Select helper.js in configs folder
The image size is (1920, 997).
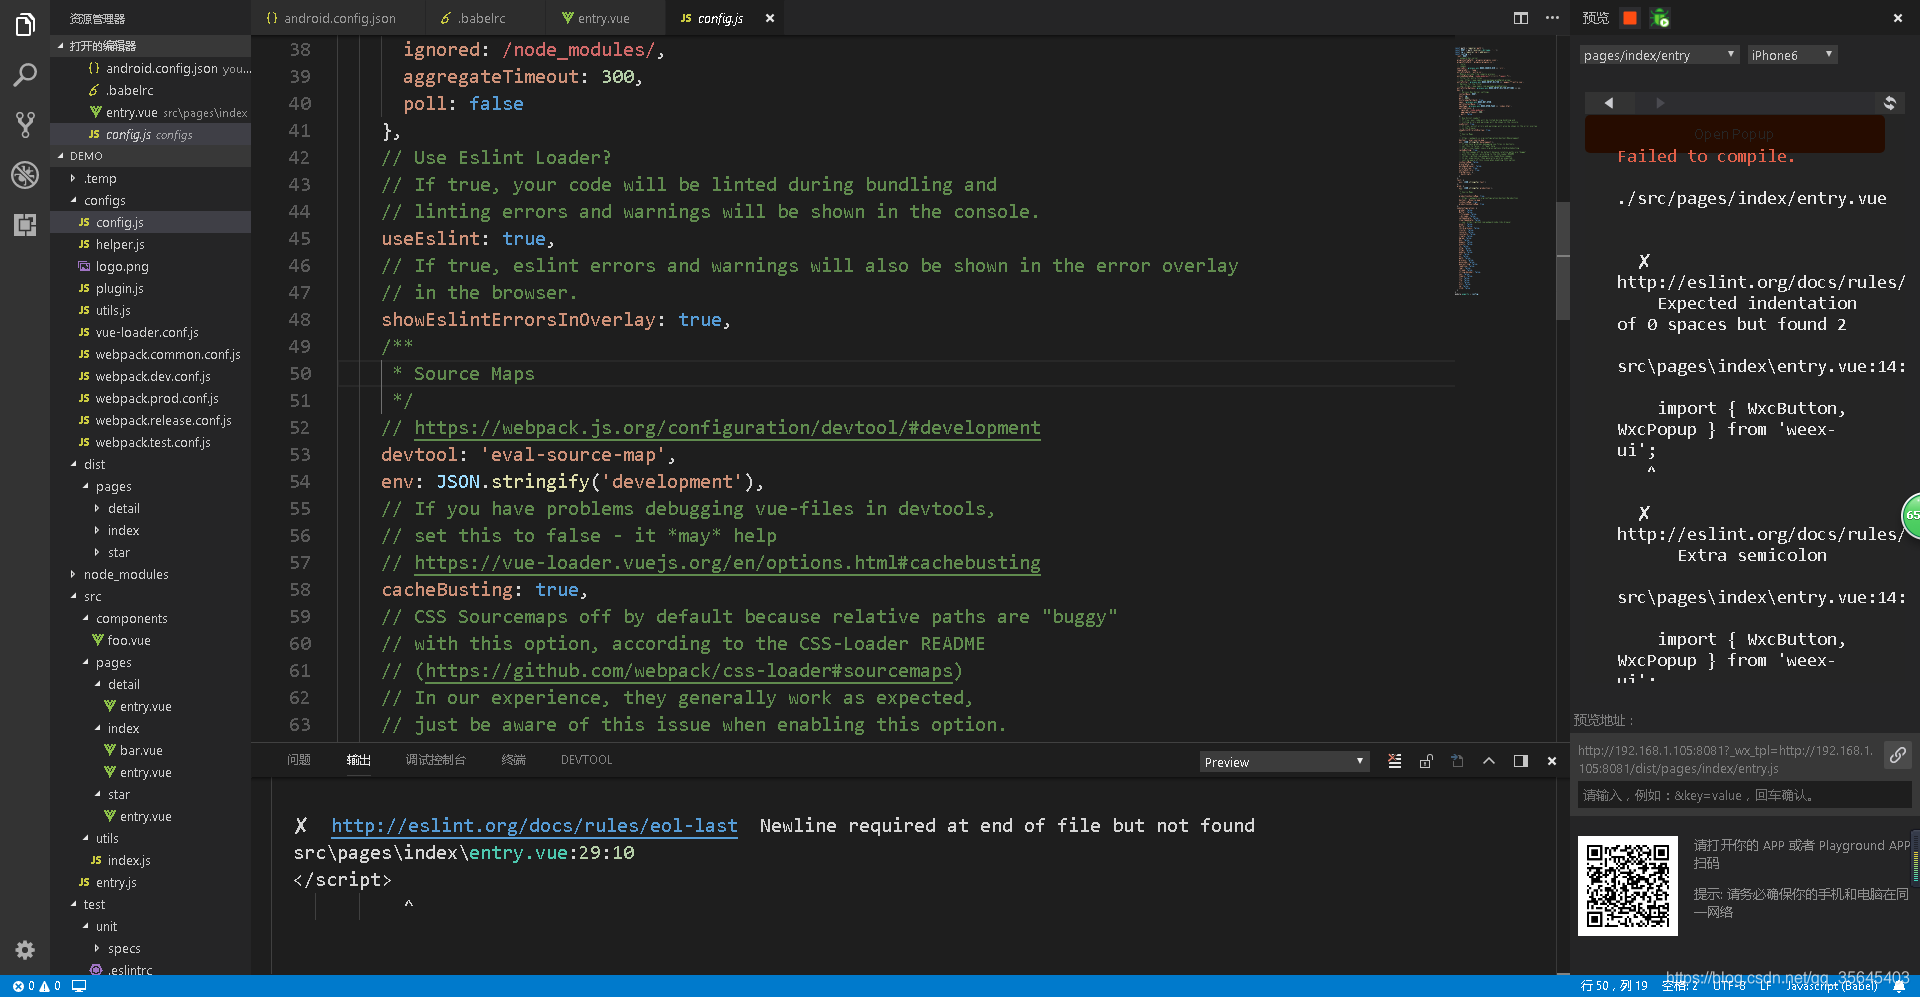120,244
